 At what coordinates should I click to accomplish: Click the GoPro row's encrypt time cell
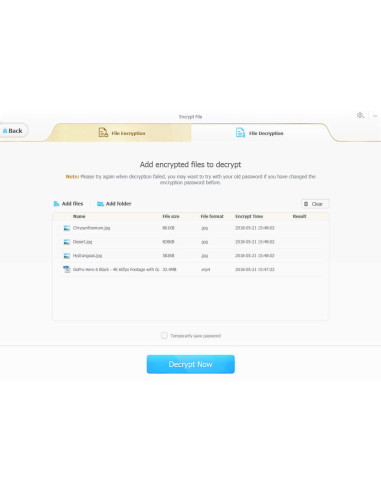pyautogui.click(x=255, y=269)
